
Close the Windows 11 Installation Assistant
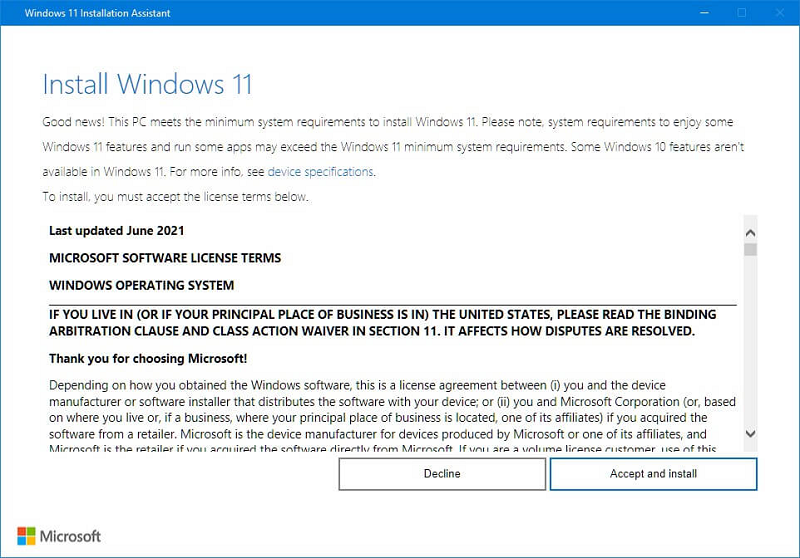[781, 12]
